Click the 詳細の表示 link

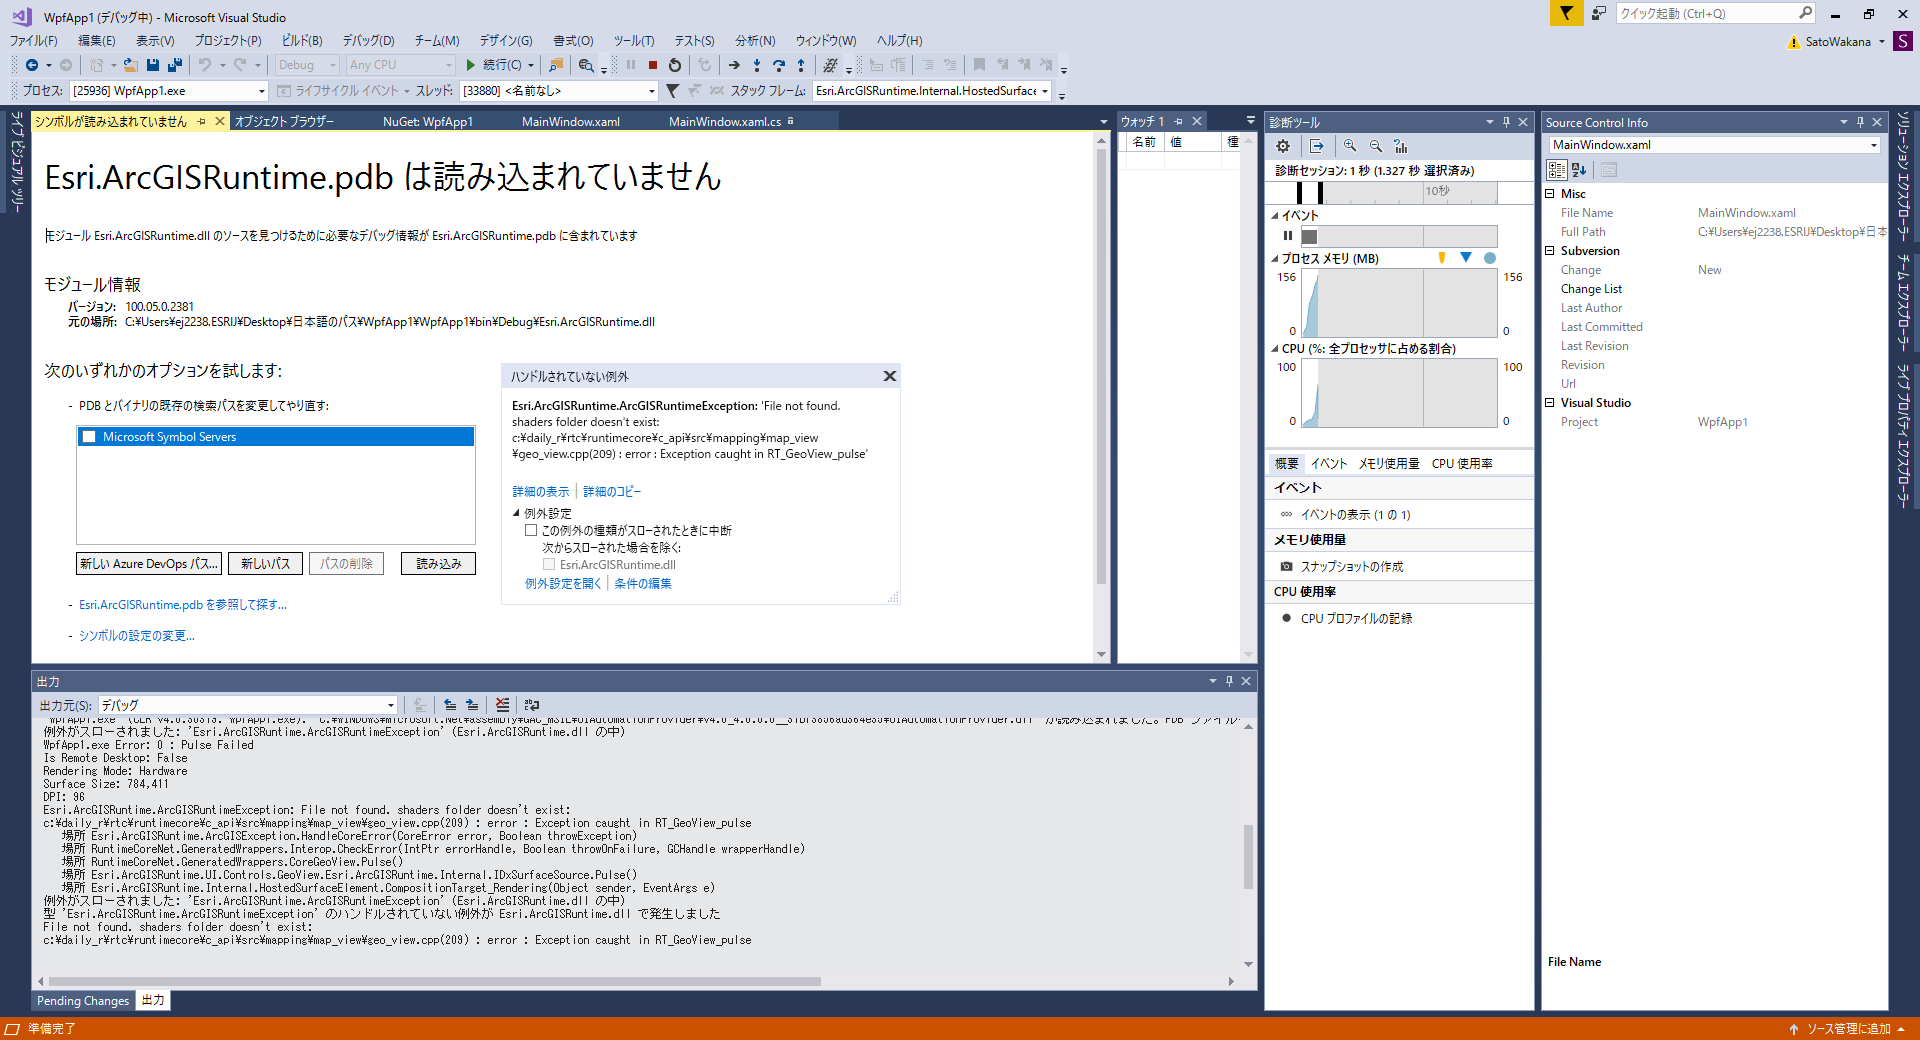(541, 492)
